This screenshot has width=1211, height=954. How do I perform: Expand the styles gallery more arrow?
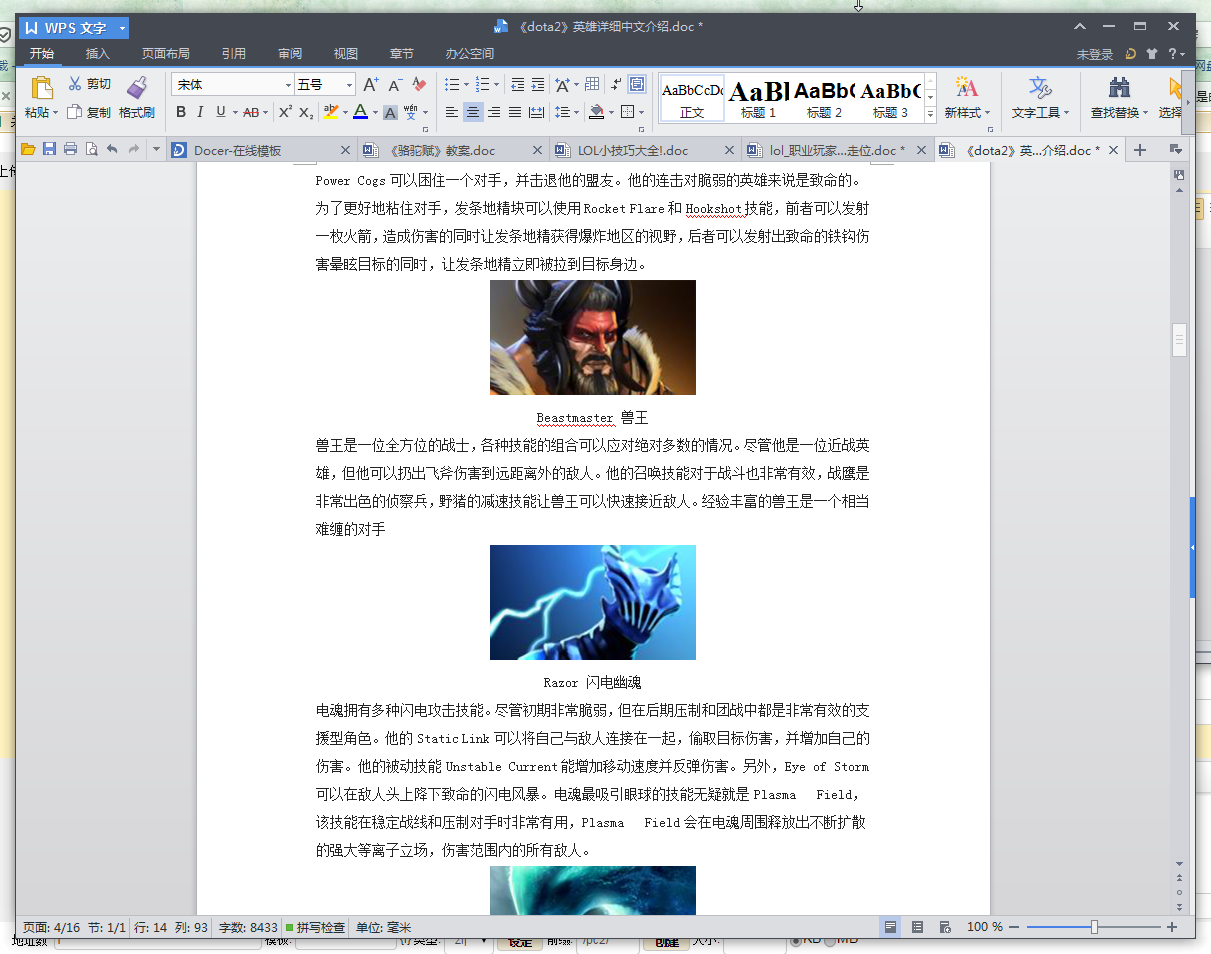pos(930,114)
